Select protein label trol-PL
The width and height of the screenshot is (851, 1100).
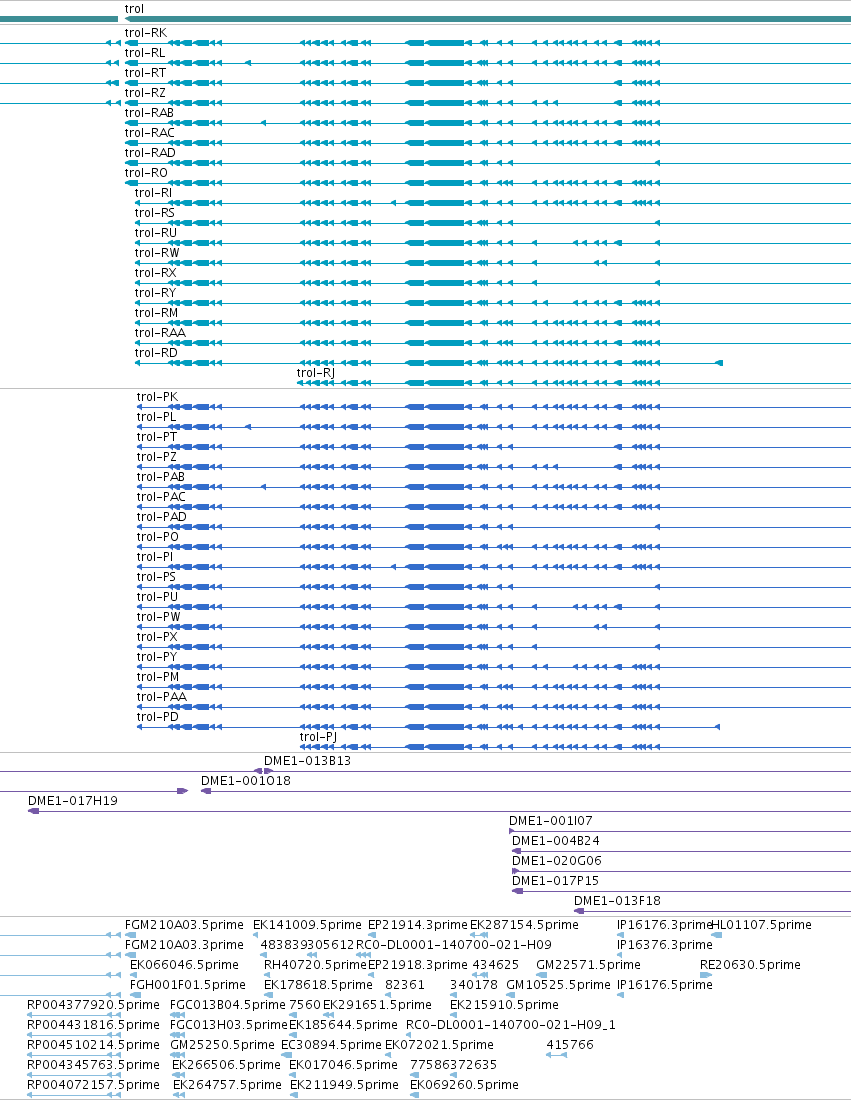coord(156,417)
